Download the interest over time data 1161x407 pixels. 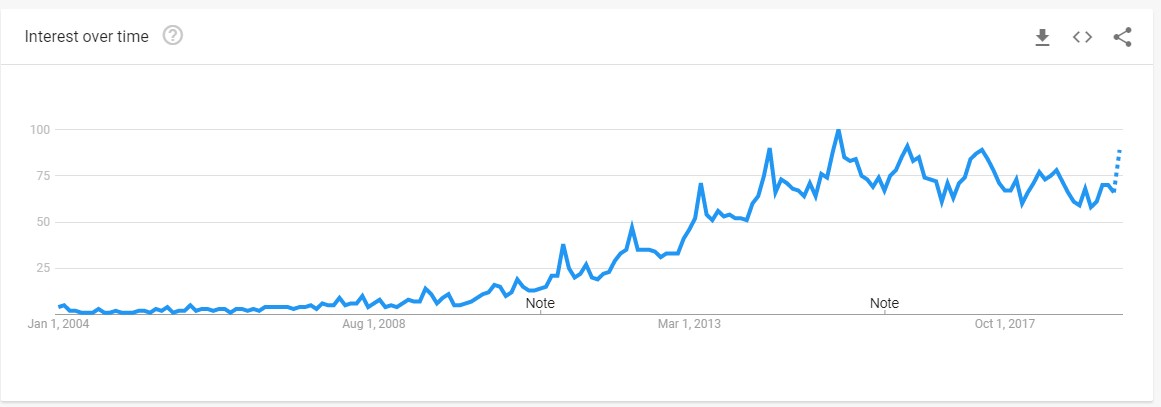click(x=1043, y=37)
